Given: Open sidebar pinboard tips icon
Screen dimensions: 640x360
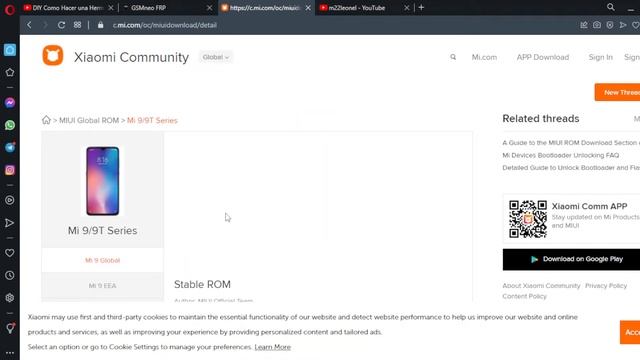Looking at the screenshot, I should pyautogui.click(x=10, y=328).
